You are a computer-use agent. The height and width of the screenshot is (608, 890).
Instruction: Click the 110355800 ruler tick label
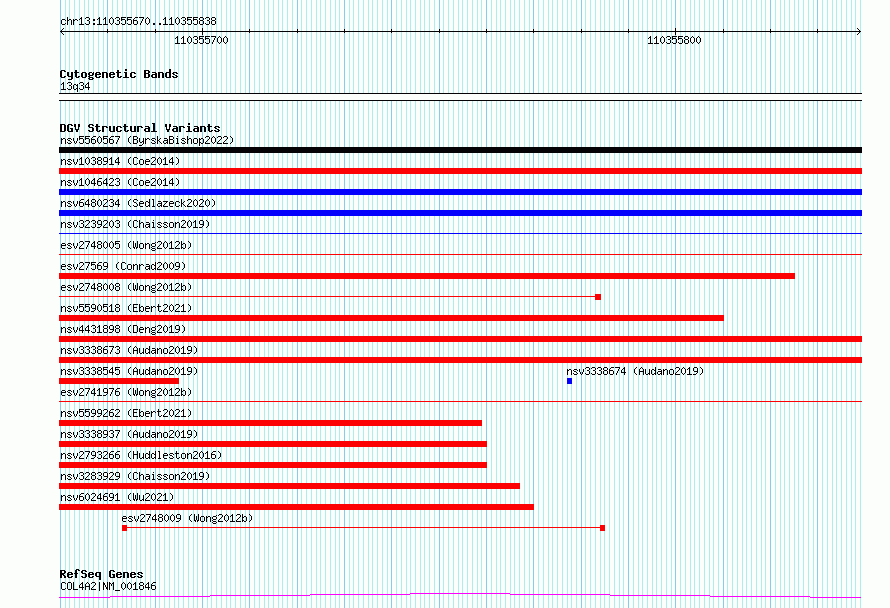674,40
